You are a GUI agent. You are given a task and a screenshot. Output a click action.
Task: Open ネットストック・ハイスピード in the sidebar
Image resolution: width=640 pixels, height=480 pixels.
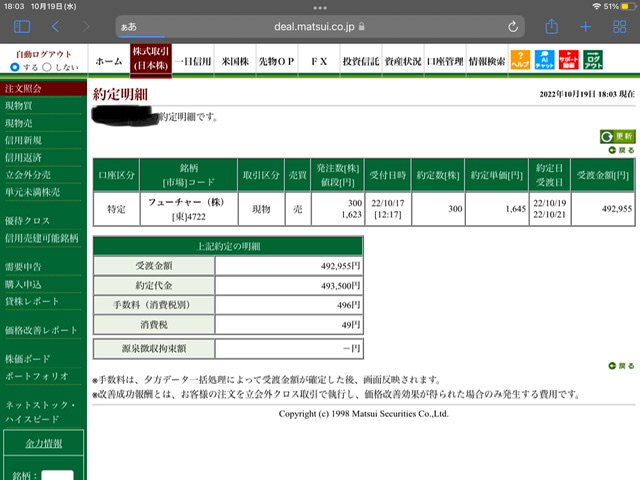(40, 412)
